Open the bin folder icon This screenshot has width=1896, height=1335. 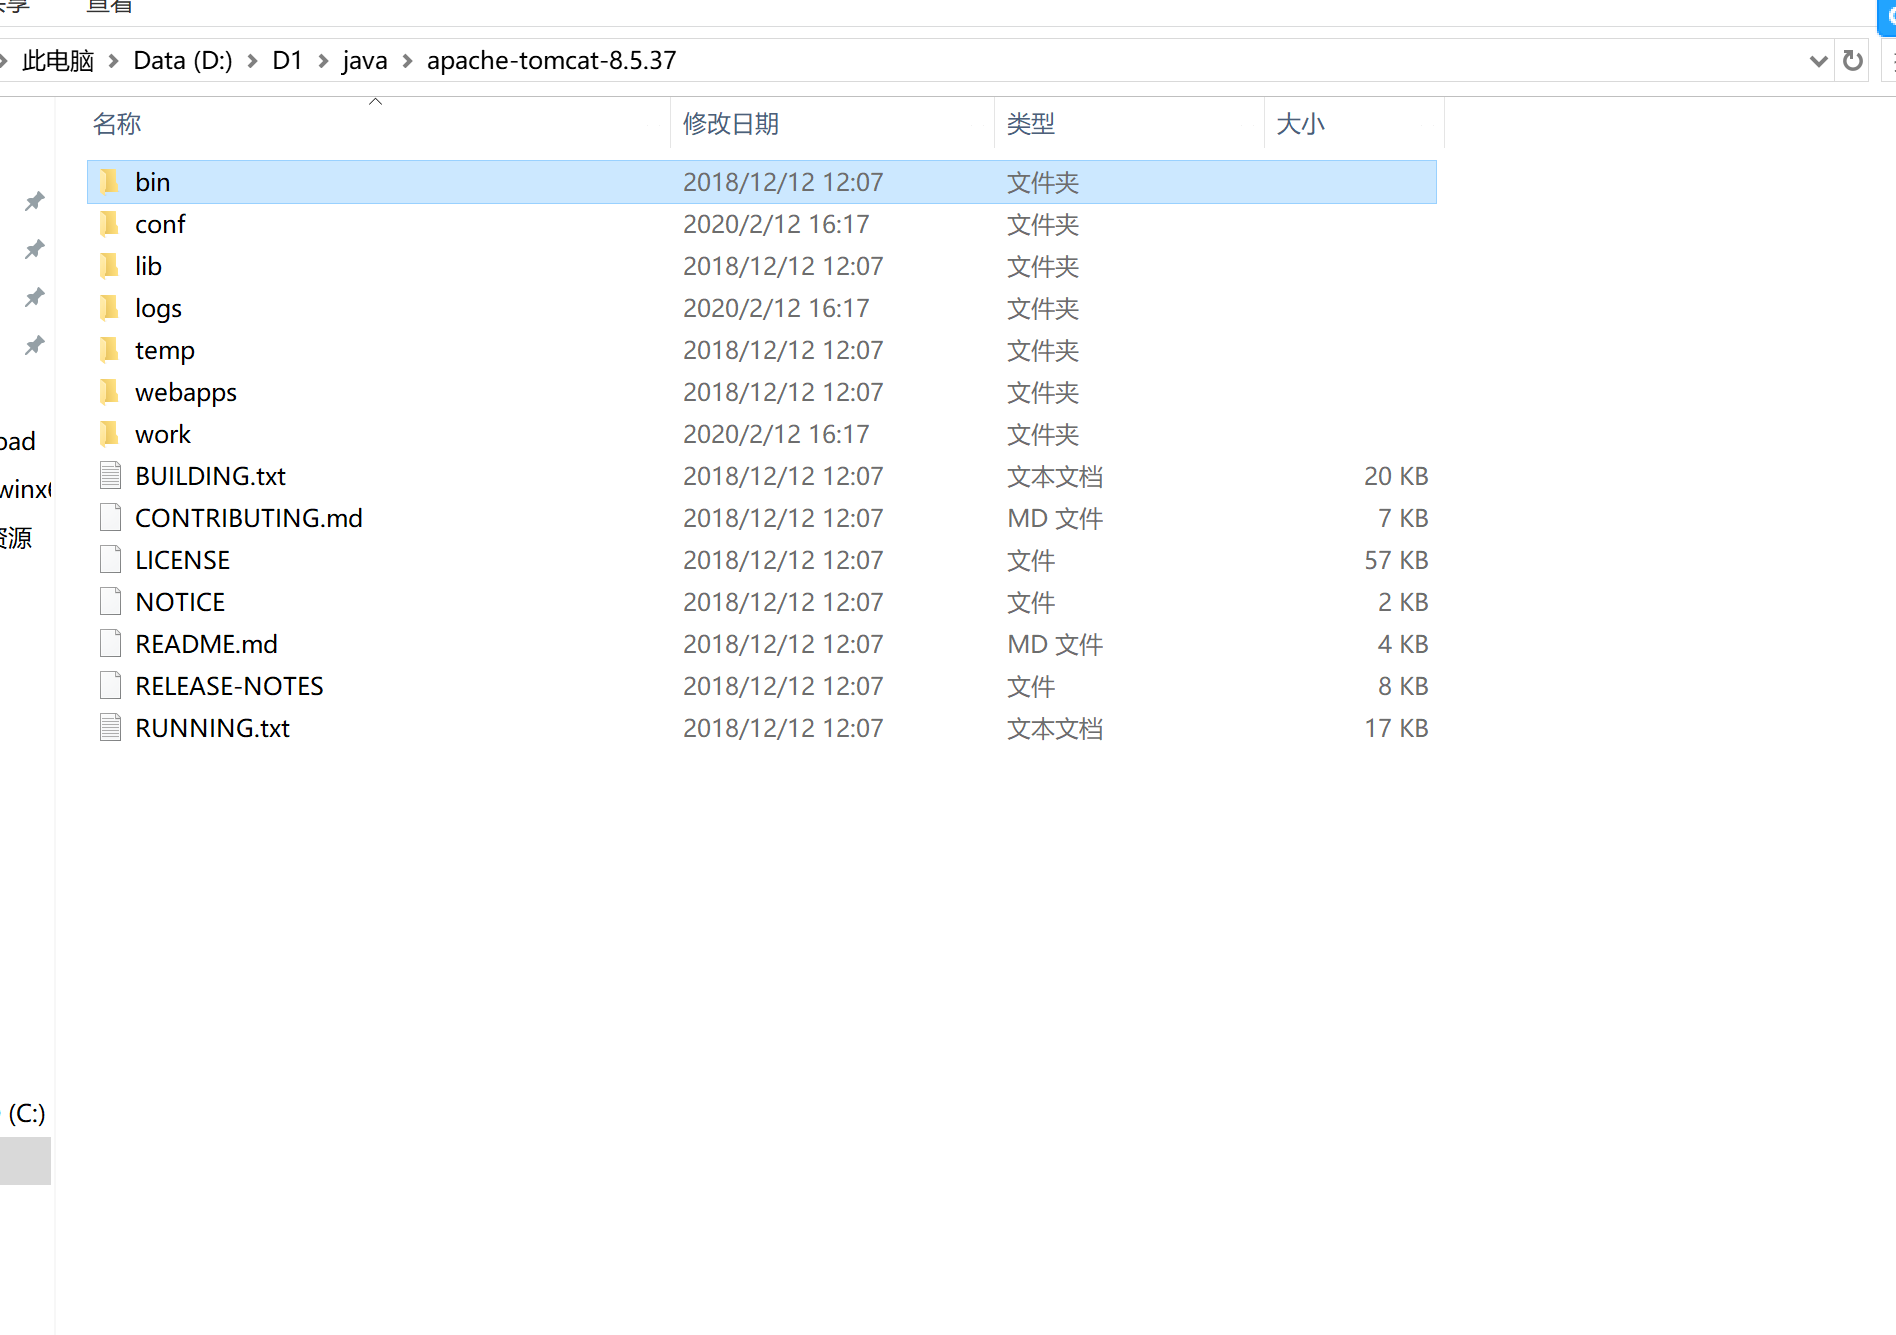click(x=110, y=181)
